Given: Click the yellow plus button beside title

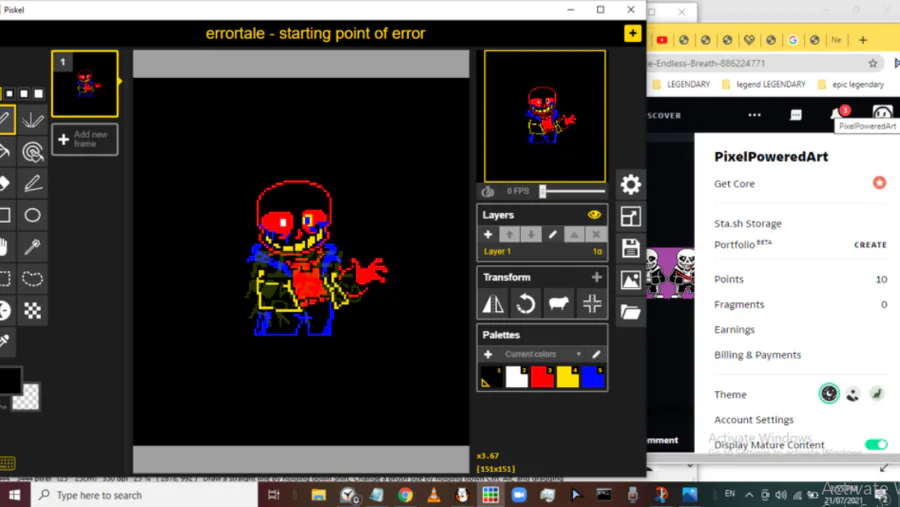Looking at the screenshot, I should pos(633,33).
